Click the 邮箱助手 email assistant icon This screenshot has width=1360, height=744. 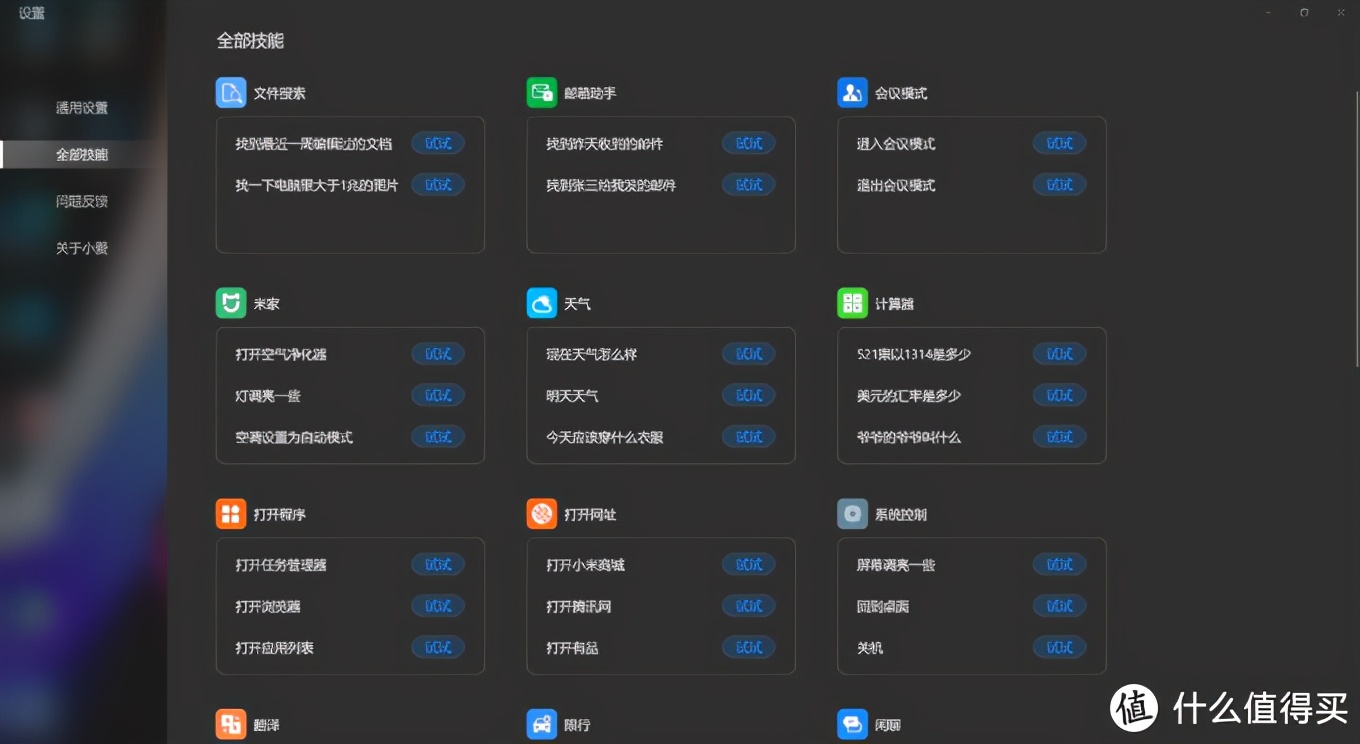coord(540,92)
